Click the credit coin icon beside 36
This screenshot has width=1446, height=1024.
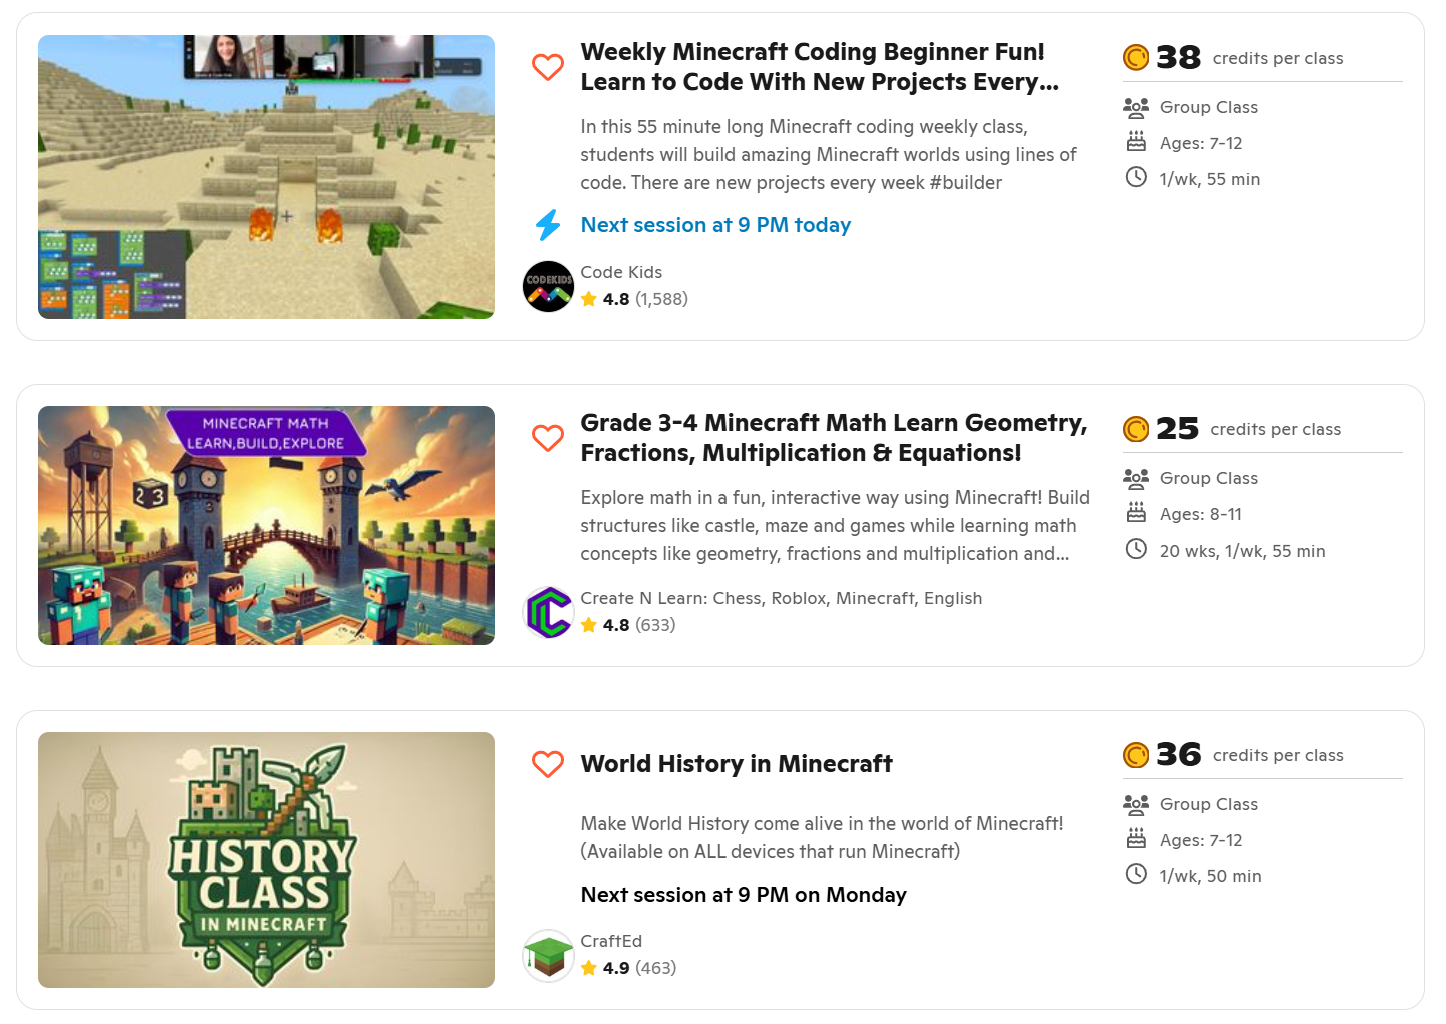pyautogui.click(x=1136, y=755)
